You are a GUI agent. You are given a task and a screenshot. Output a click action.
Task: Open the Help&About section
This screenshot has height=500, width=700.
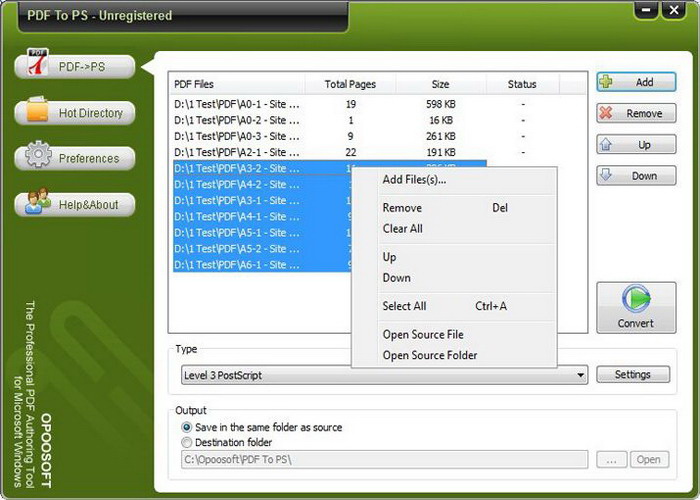[75, 205]
